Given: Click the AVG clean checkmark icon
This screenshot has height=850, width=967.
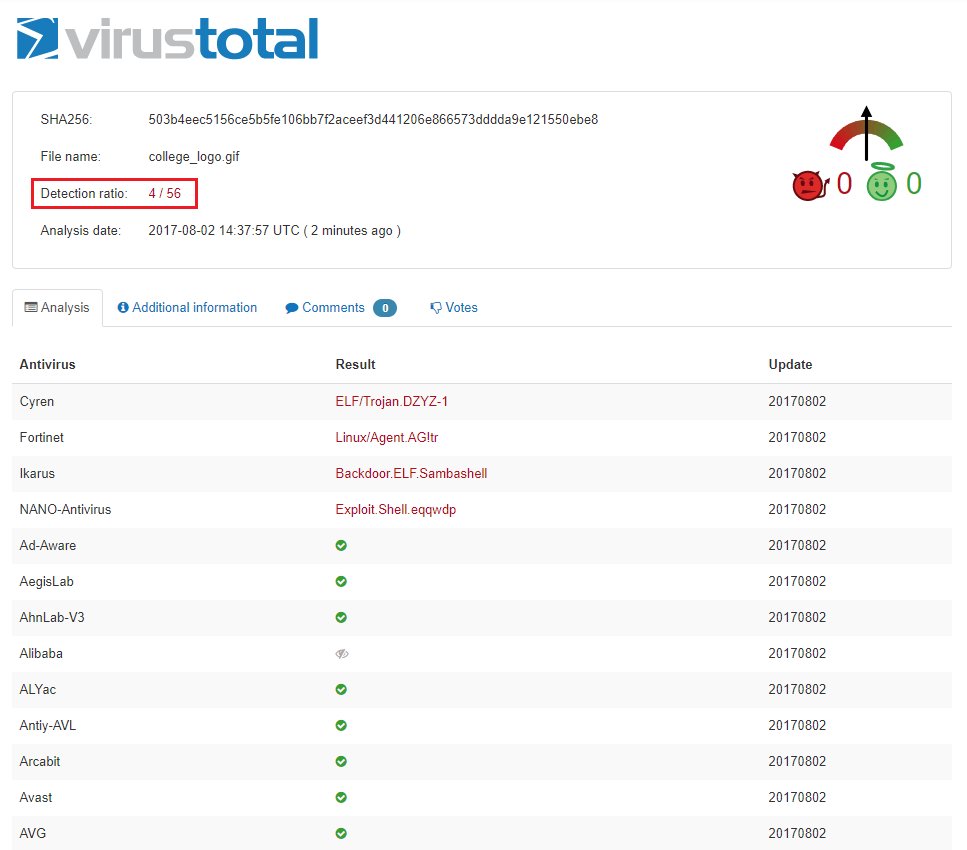Looking at the screenshot, I should 341,833.
